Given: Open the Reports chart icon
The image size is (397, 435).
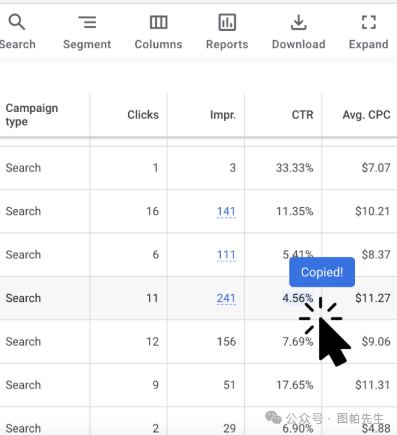Looking at the screenshot, I should coord(227,22).
